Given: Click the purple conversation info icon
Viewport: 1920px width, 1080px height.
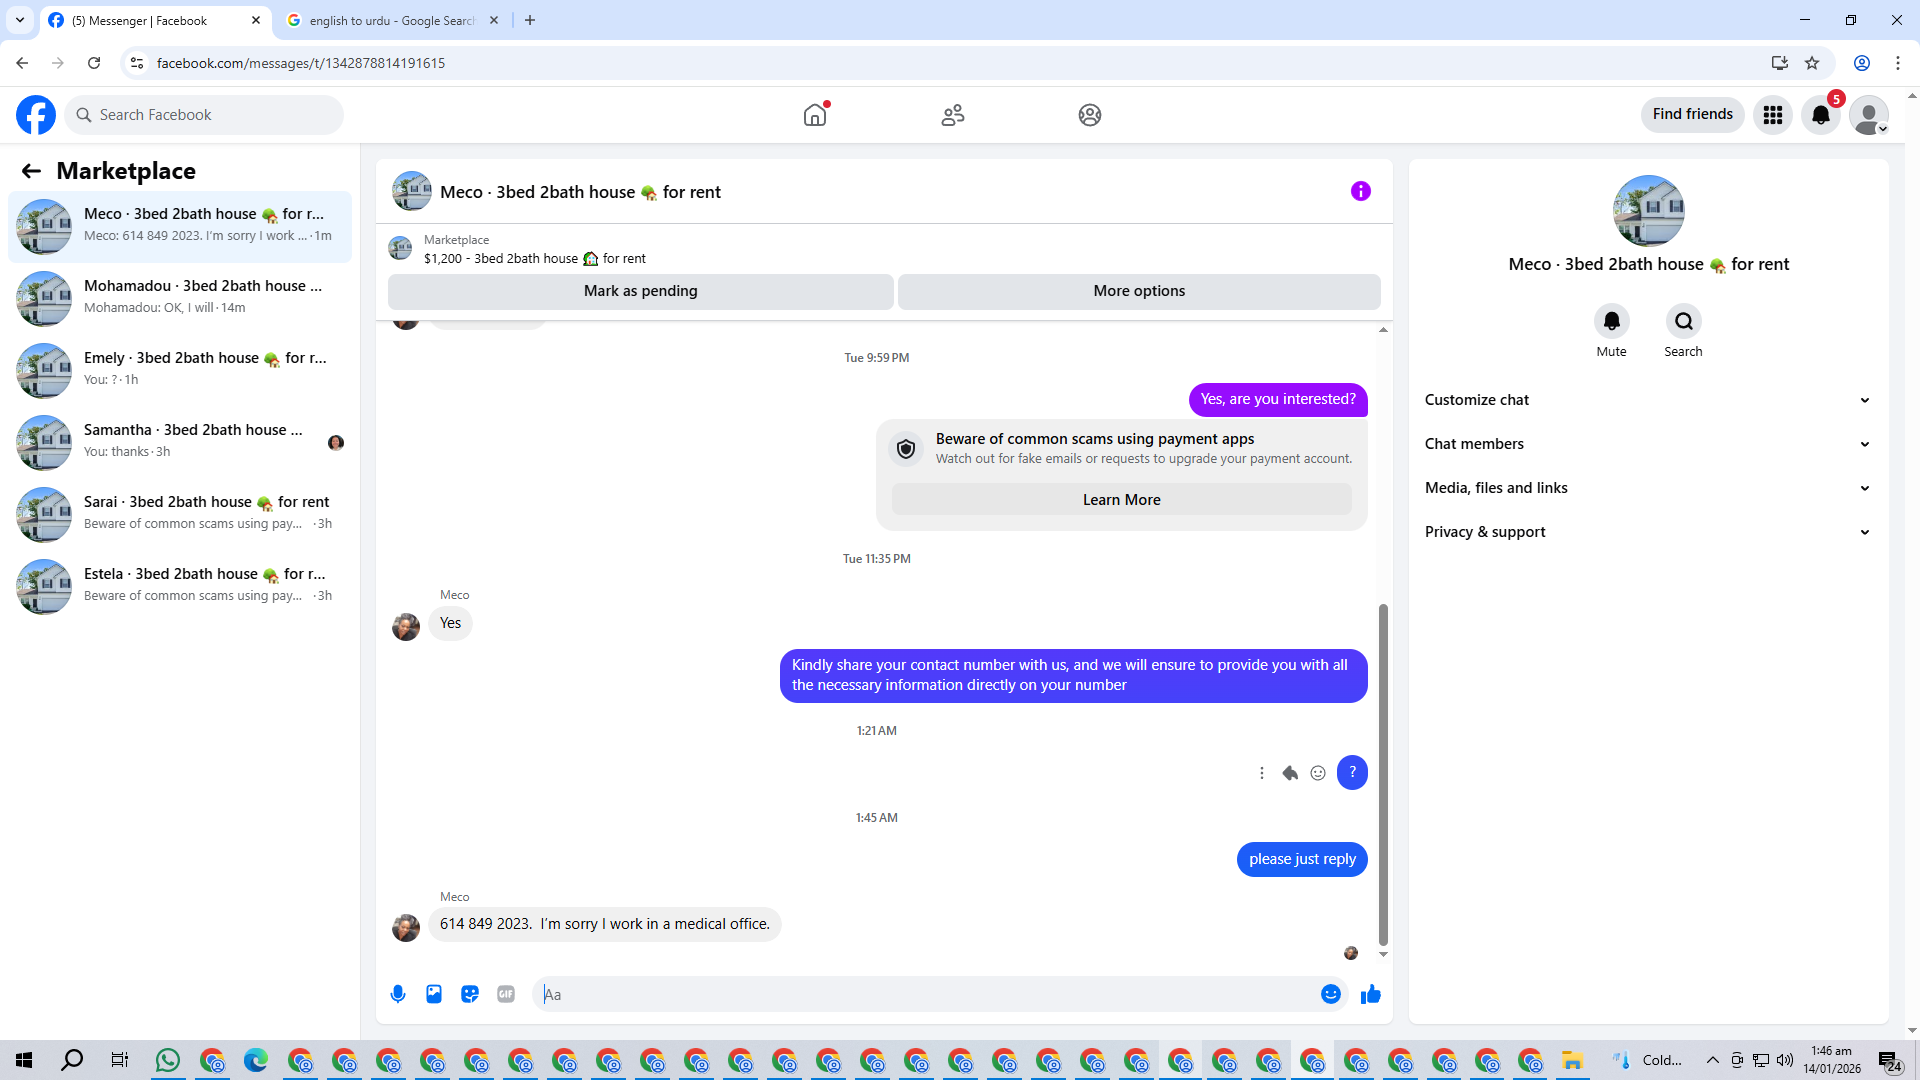Looking at the screenshot, I should [x=1360, y=191].
